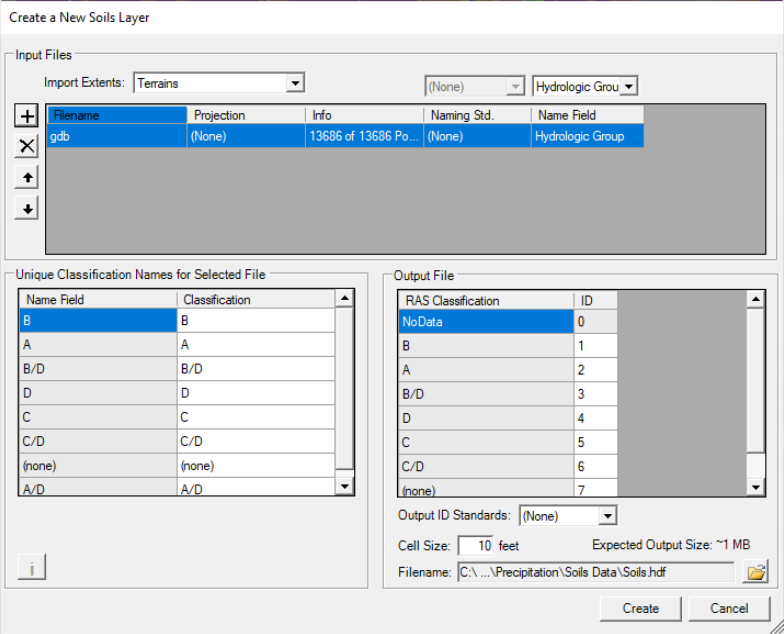Screen dimensions: 784x634
Task: Move selected file up with arrow icon
Action: 28,178
